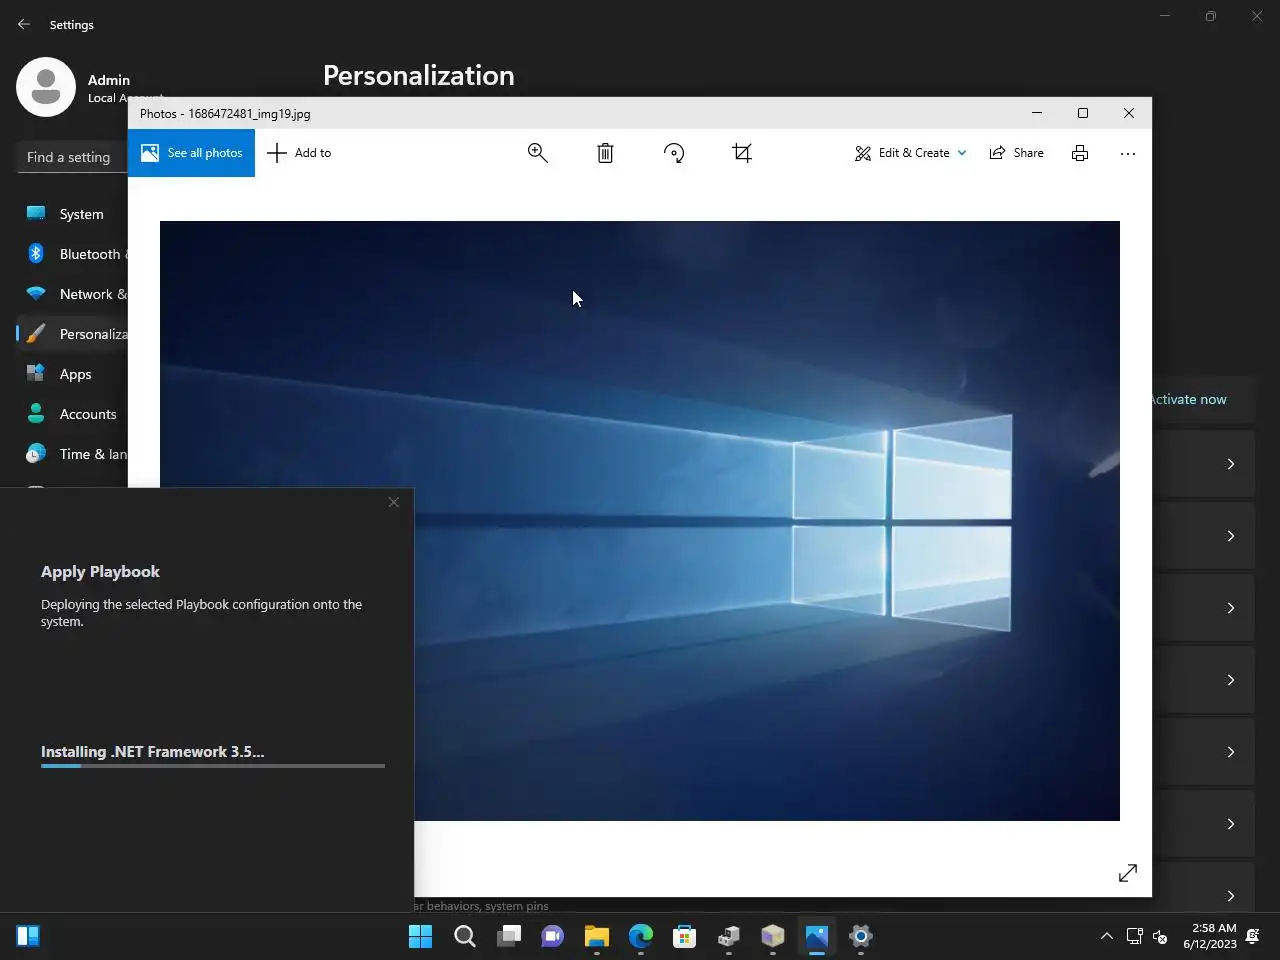Click the Activate now link
Screen dimensions: 1280x960
(1189, 399)
